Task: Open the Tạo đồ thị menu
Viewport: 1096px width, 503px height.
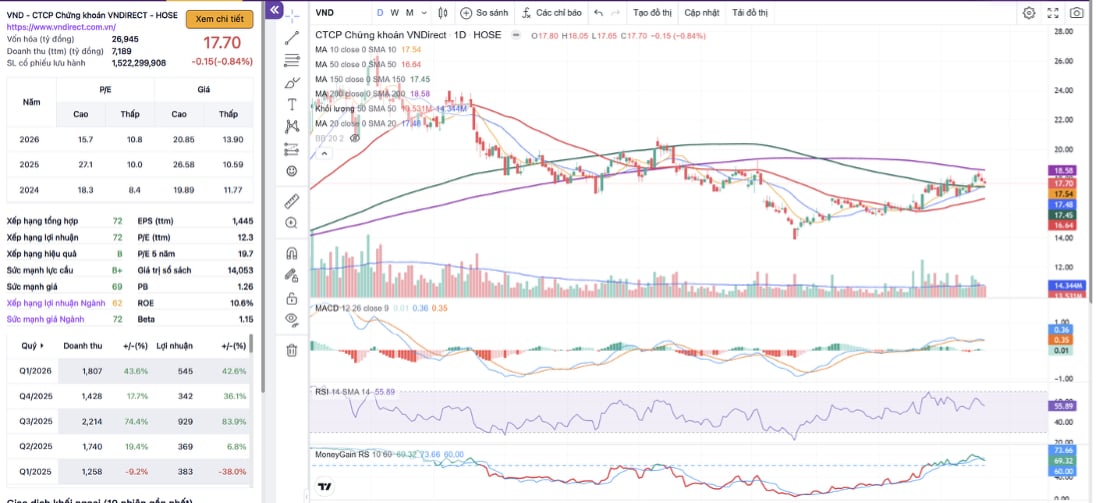Action: (652, 13)
